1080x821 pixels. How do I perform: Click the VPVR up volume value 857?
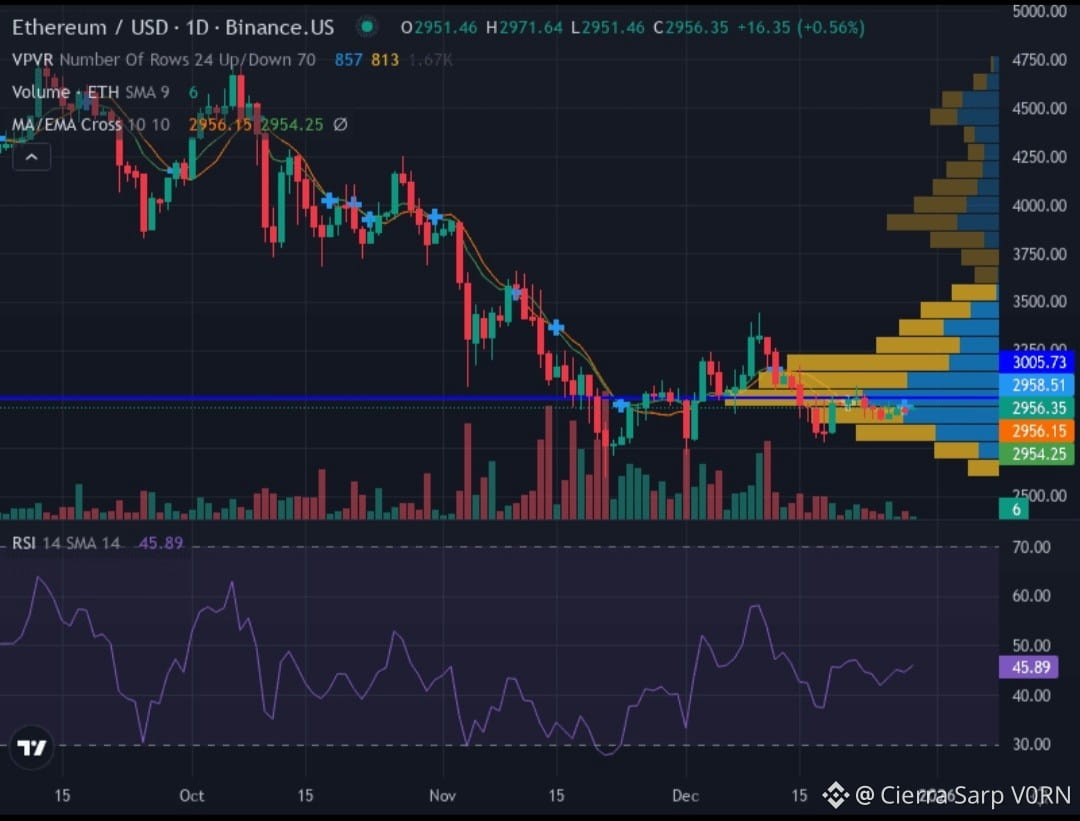pyautogui.click(x=349, y=60)
